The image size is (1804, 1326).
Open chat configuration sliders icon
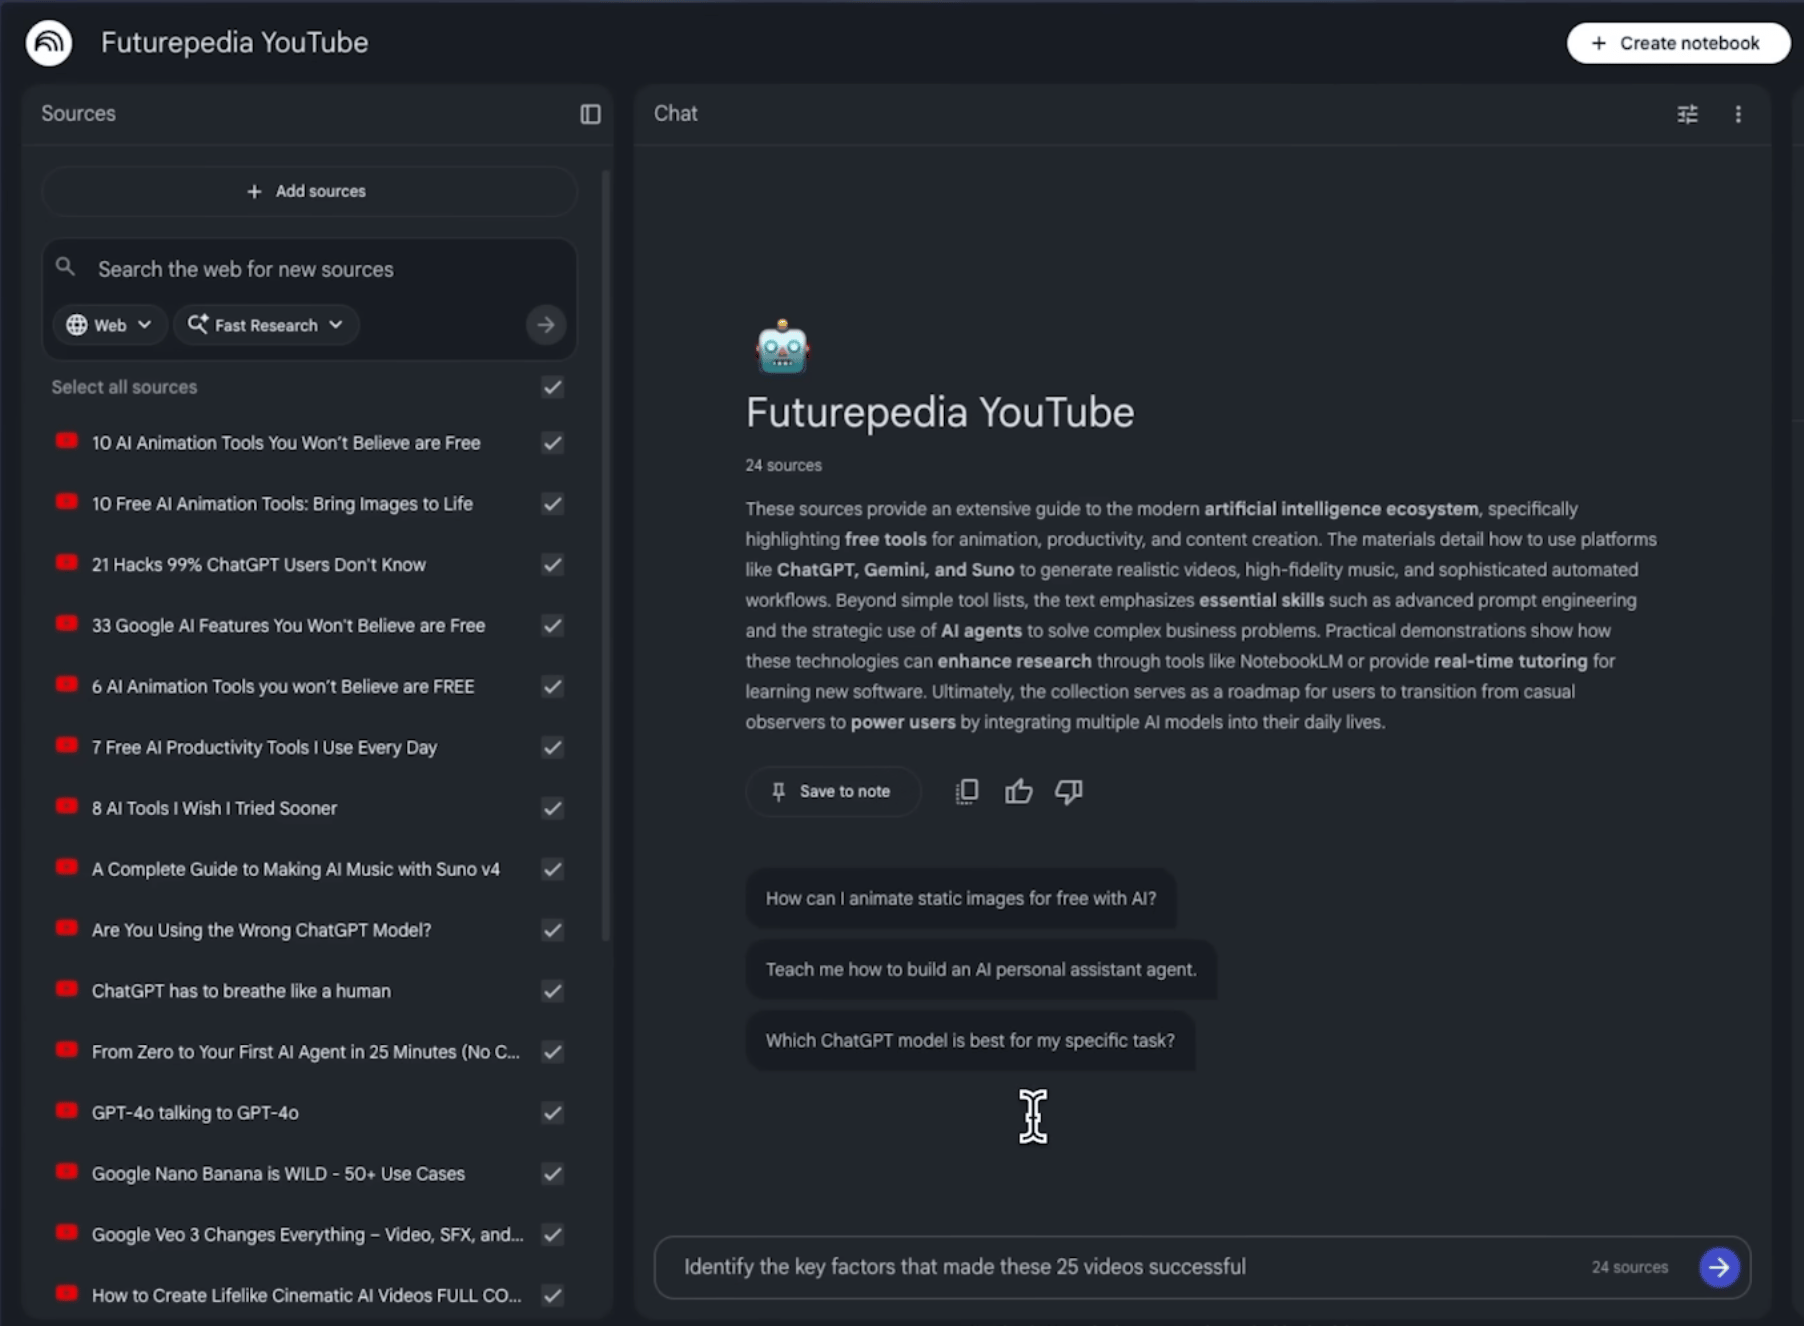tap(1687, 114)
